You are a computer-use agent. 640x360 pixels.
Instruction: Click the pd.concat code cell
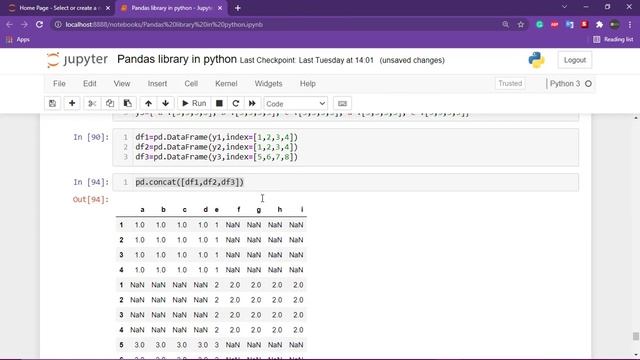(x=345, y=182)
